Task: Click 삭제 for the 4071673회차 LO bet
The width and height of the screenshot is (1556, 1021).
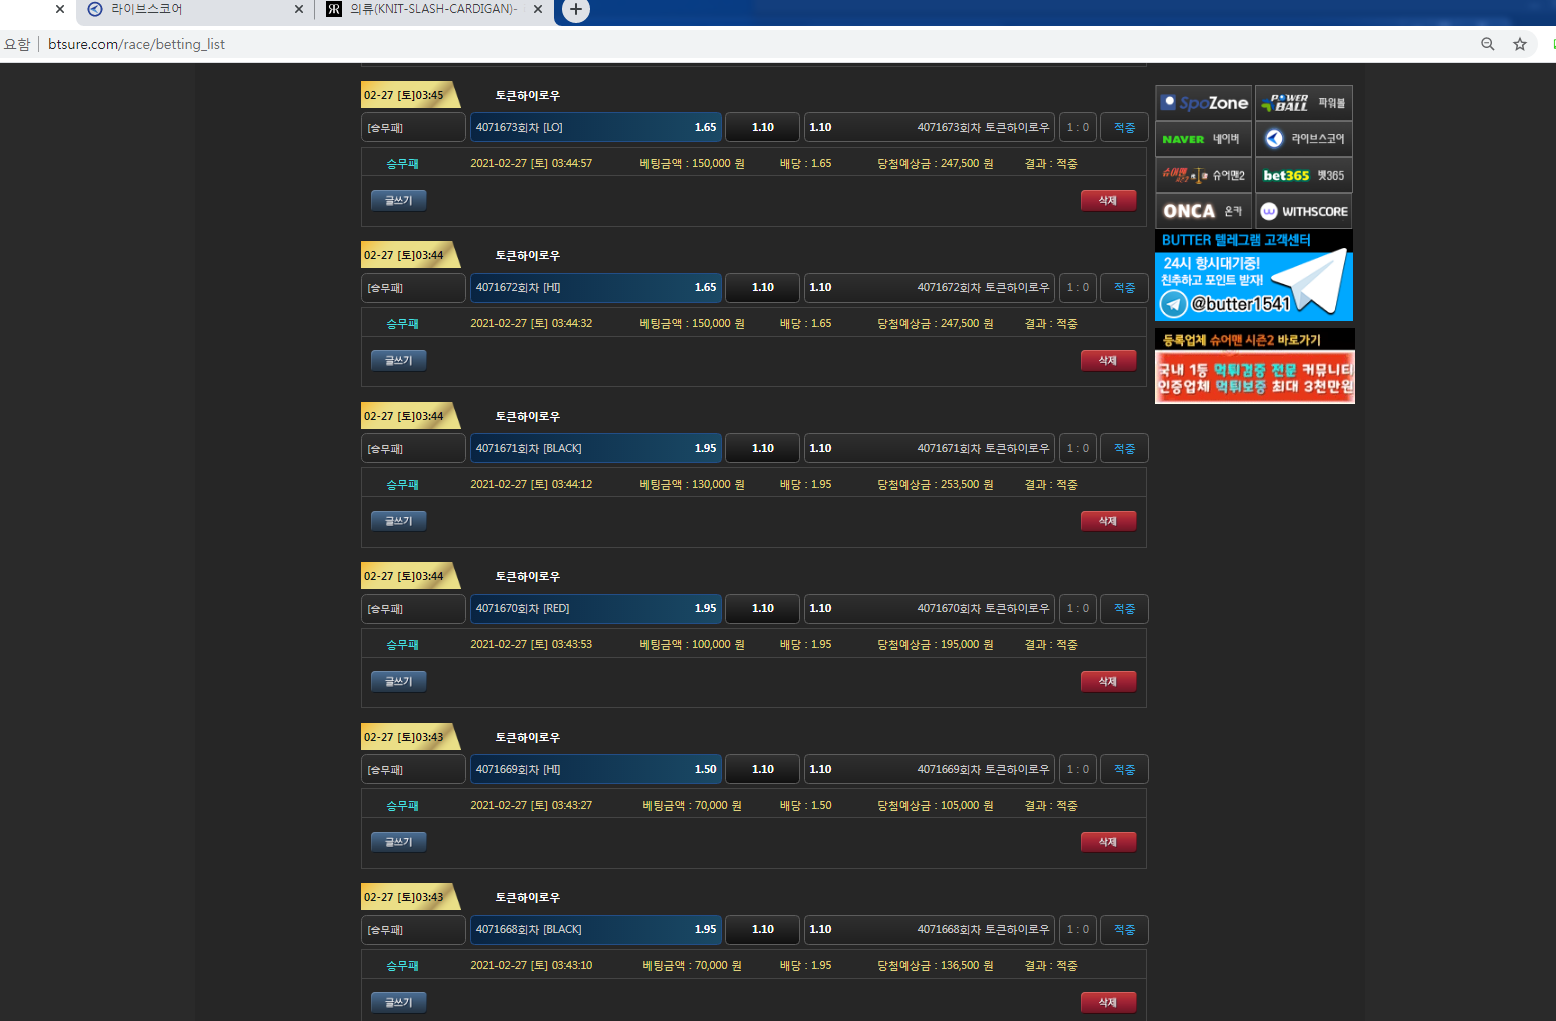Action: (1107, 200)
